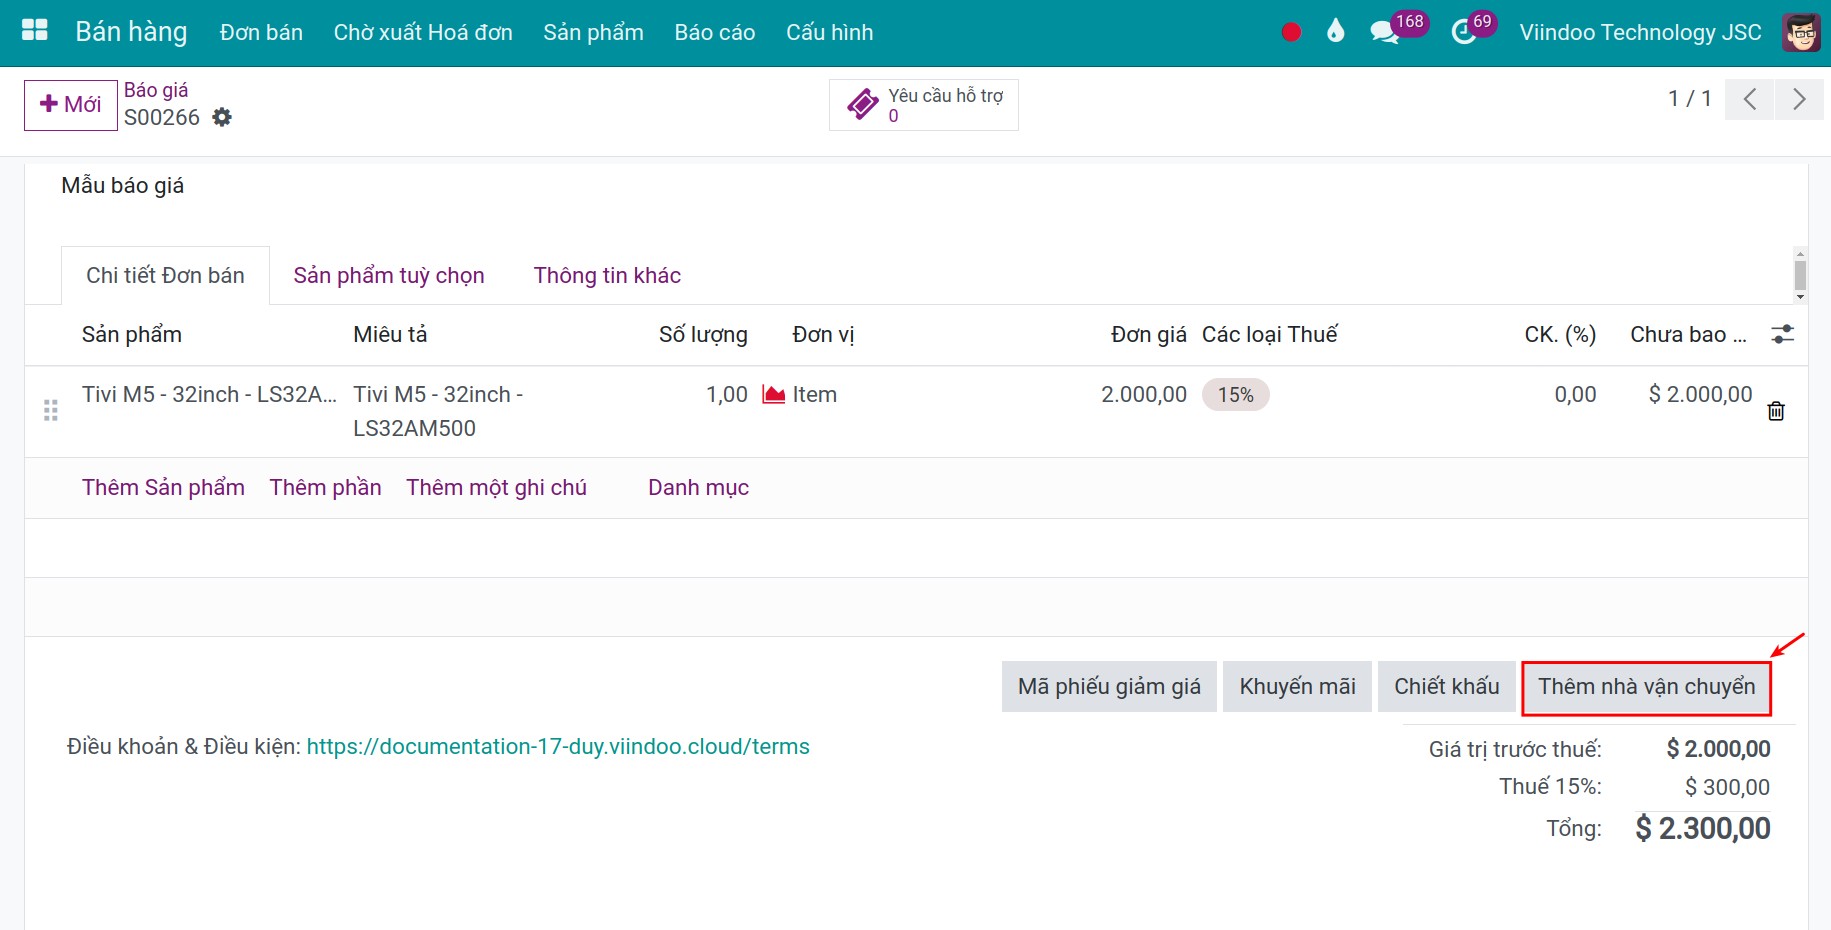
Task: Open the gear actions menu beside S00266
Action: [x=222, y=117]
